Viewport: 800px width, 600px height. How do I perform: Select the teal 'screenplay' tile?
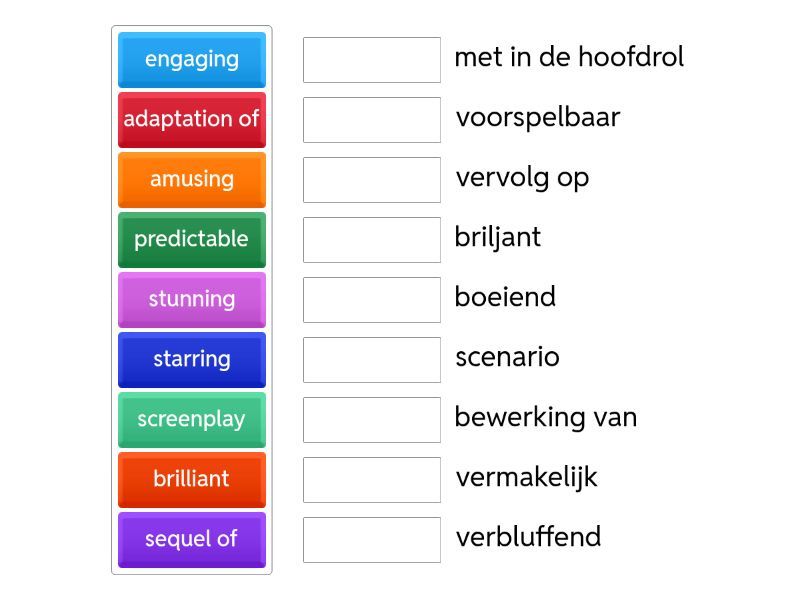[x=191, y=419]
